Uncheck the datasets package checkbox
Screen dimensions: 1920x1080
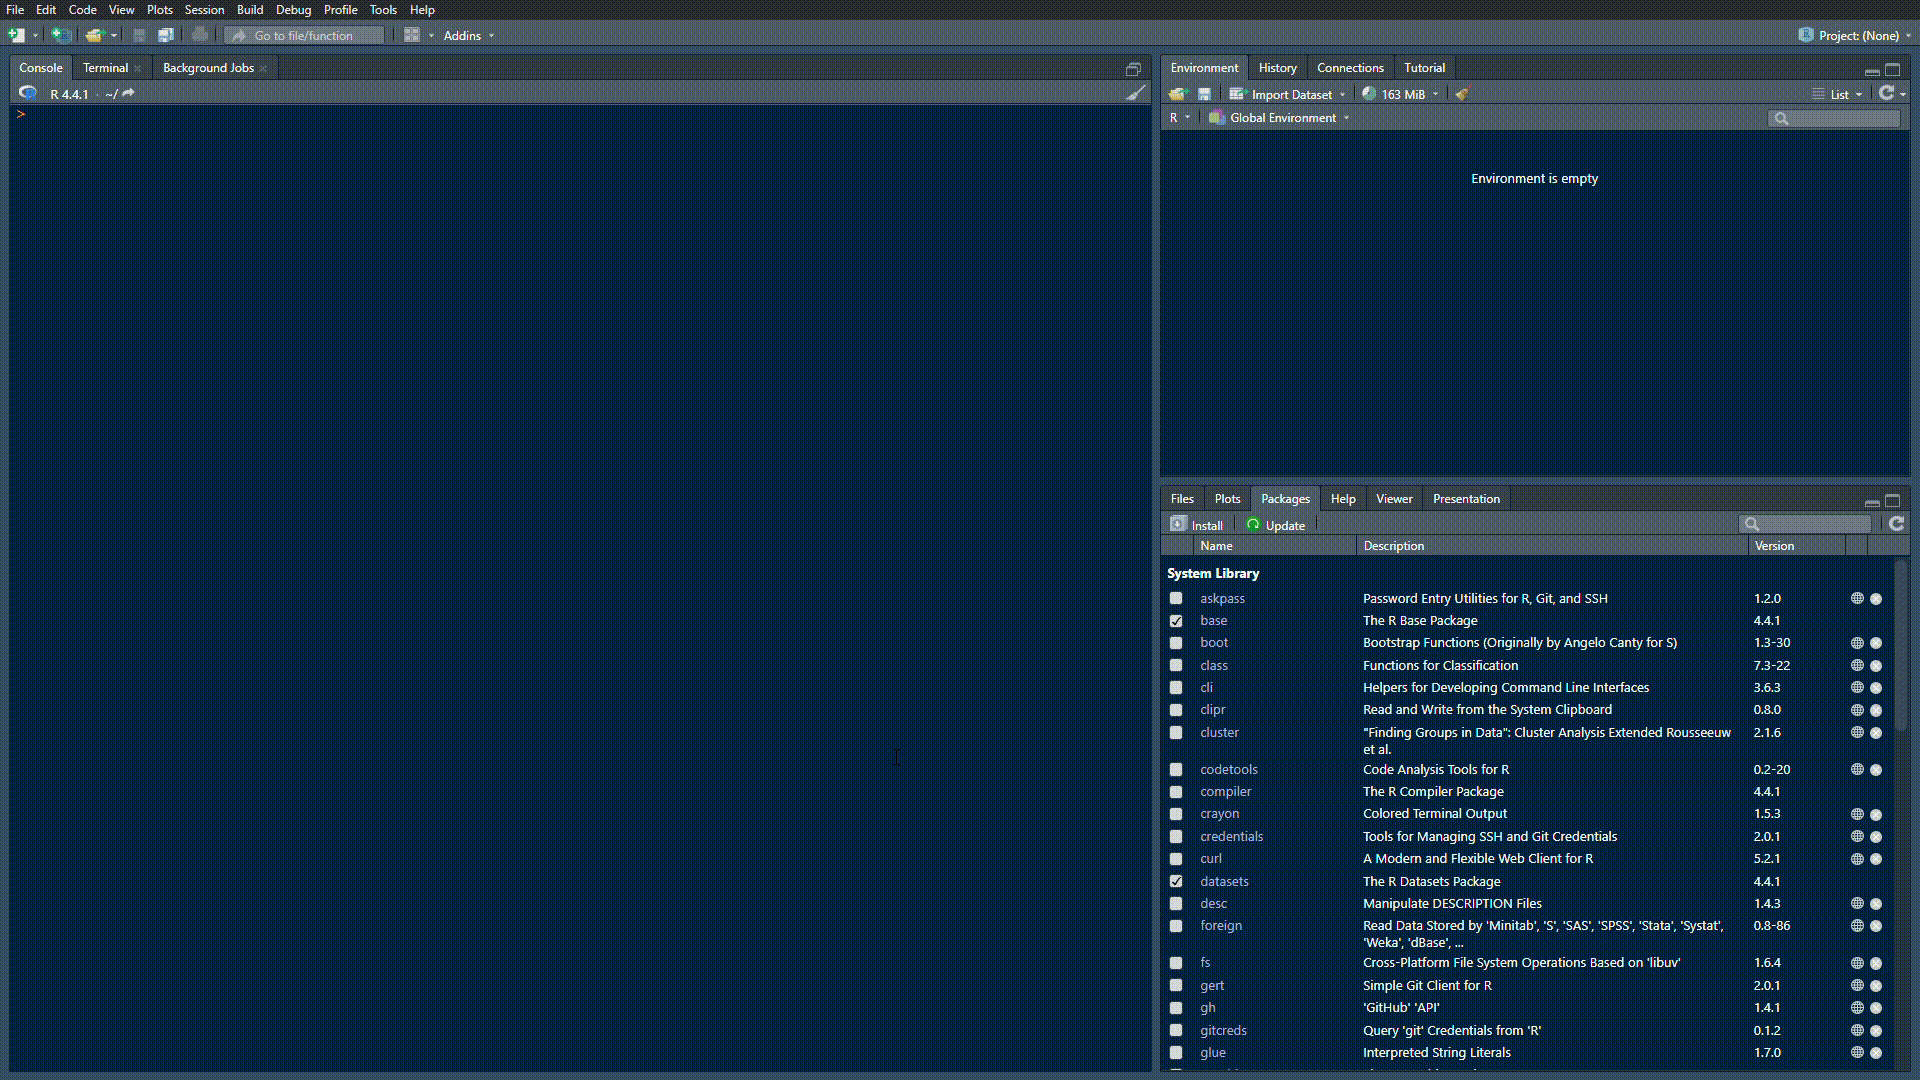(x=1176, y=881)
